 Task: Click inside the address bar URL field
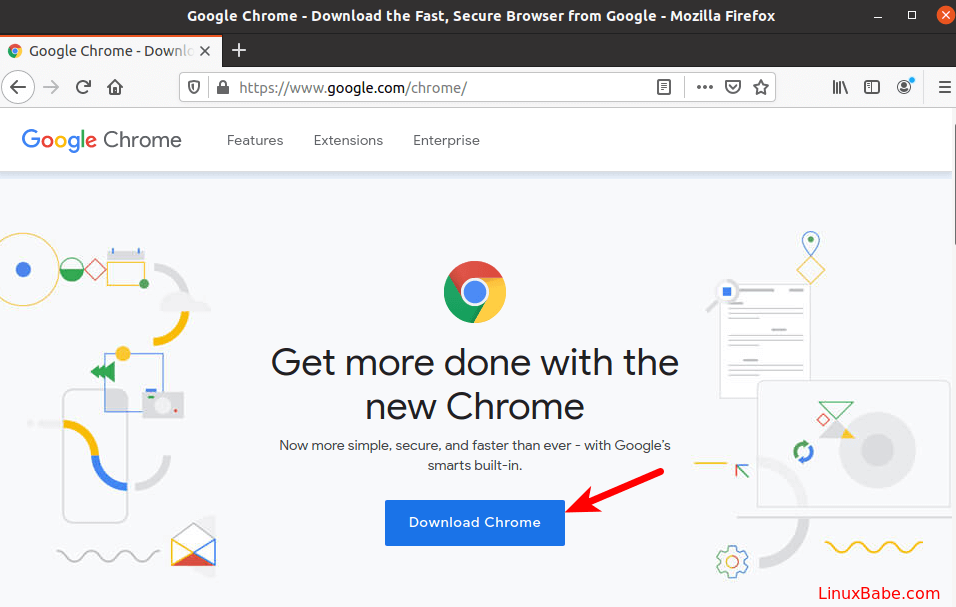(400, 87)
